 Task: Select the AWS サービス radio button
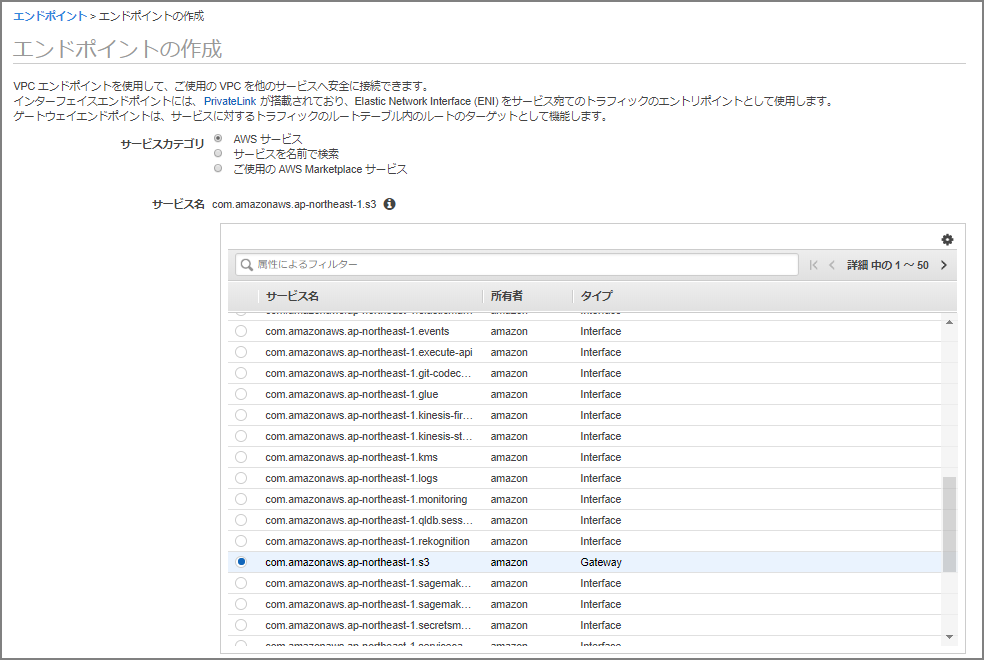pyautogui.click(x=217, y=138)
